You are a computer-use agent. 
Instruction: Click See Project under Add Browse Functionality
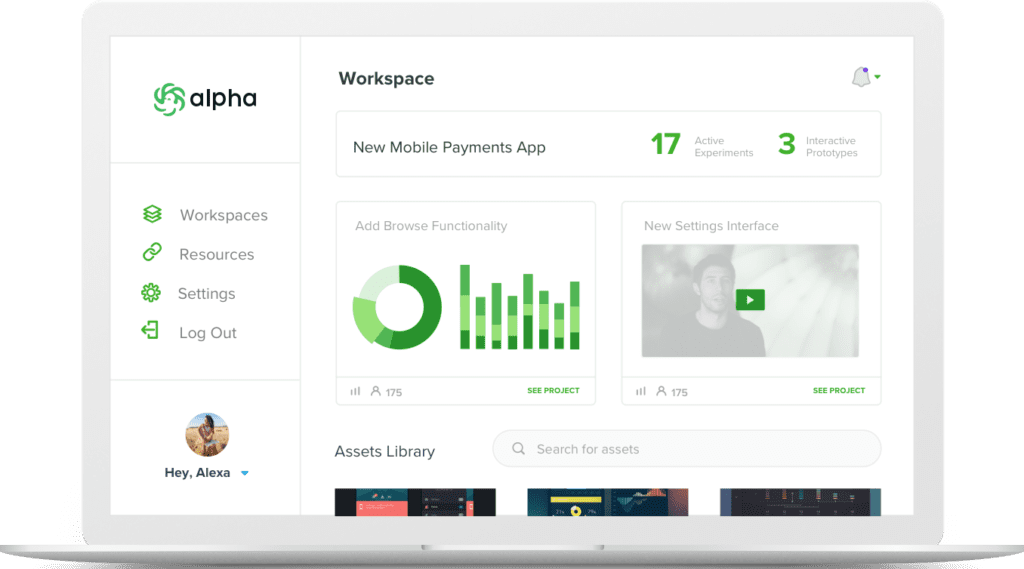pos(553,391)
